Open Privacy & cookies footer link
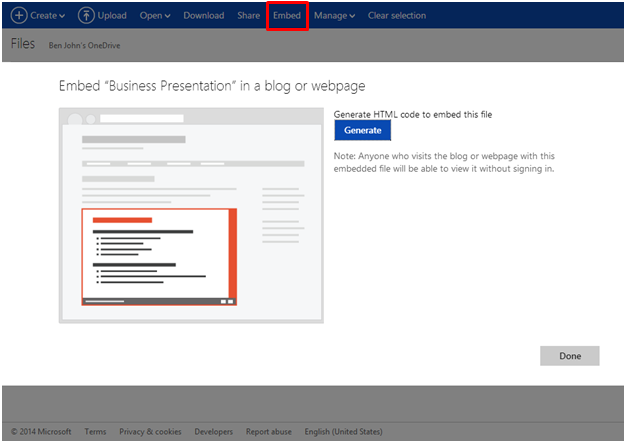The width and height of the screenshot is (626, 443). [x=150, y=431]
